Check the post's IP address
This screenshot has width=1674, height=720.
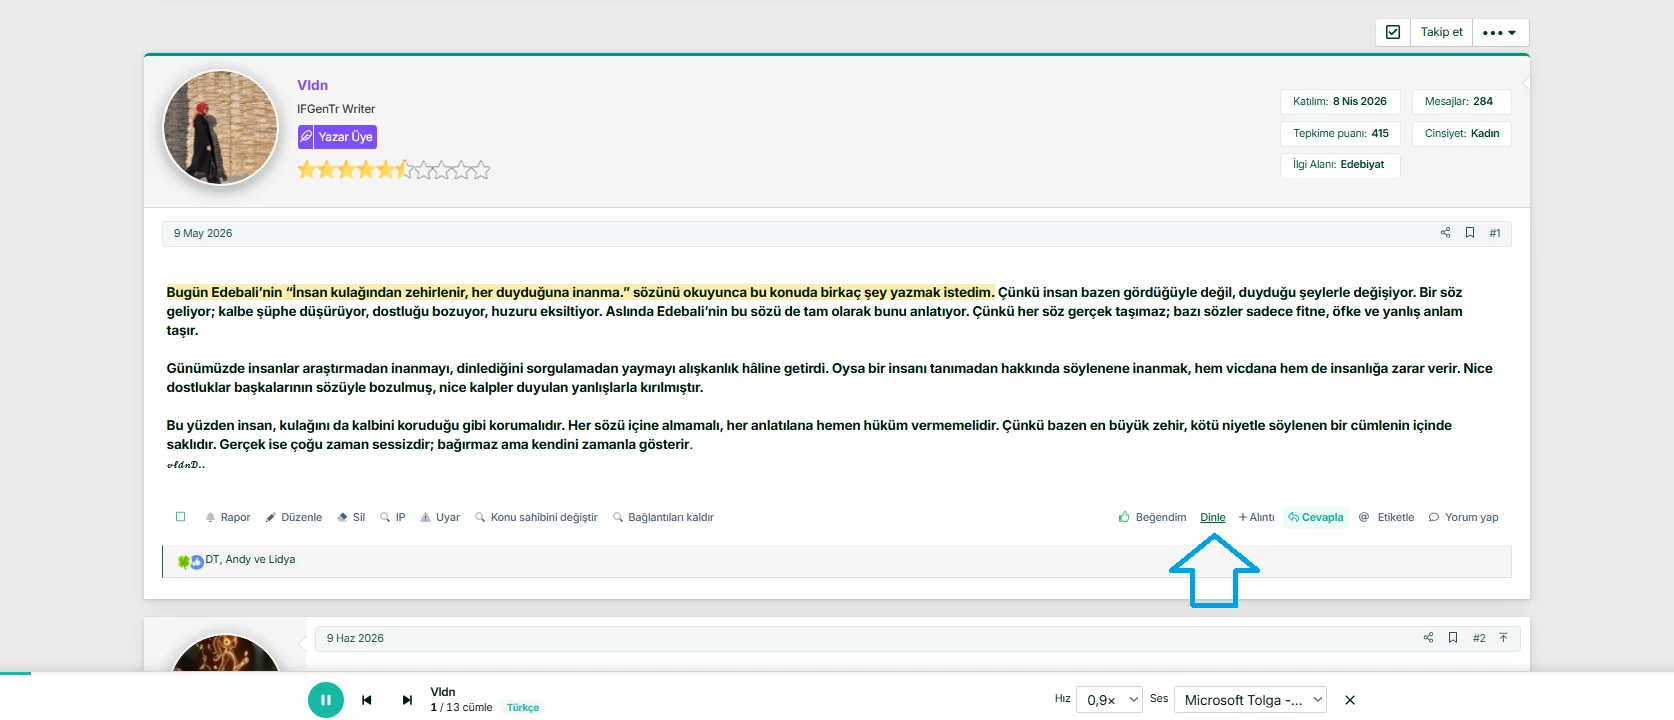click(x=393, y=517)
